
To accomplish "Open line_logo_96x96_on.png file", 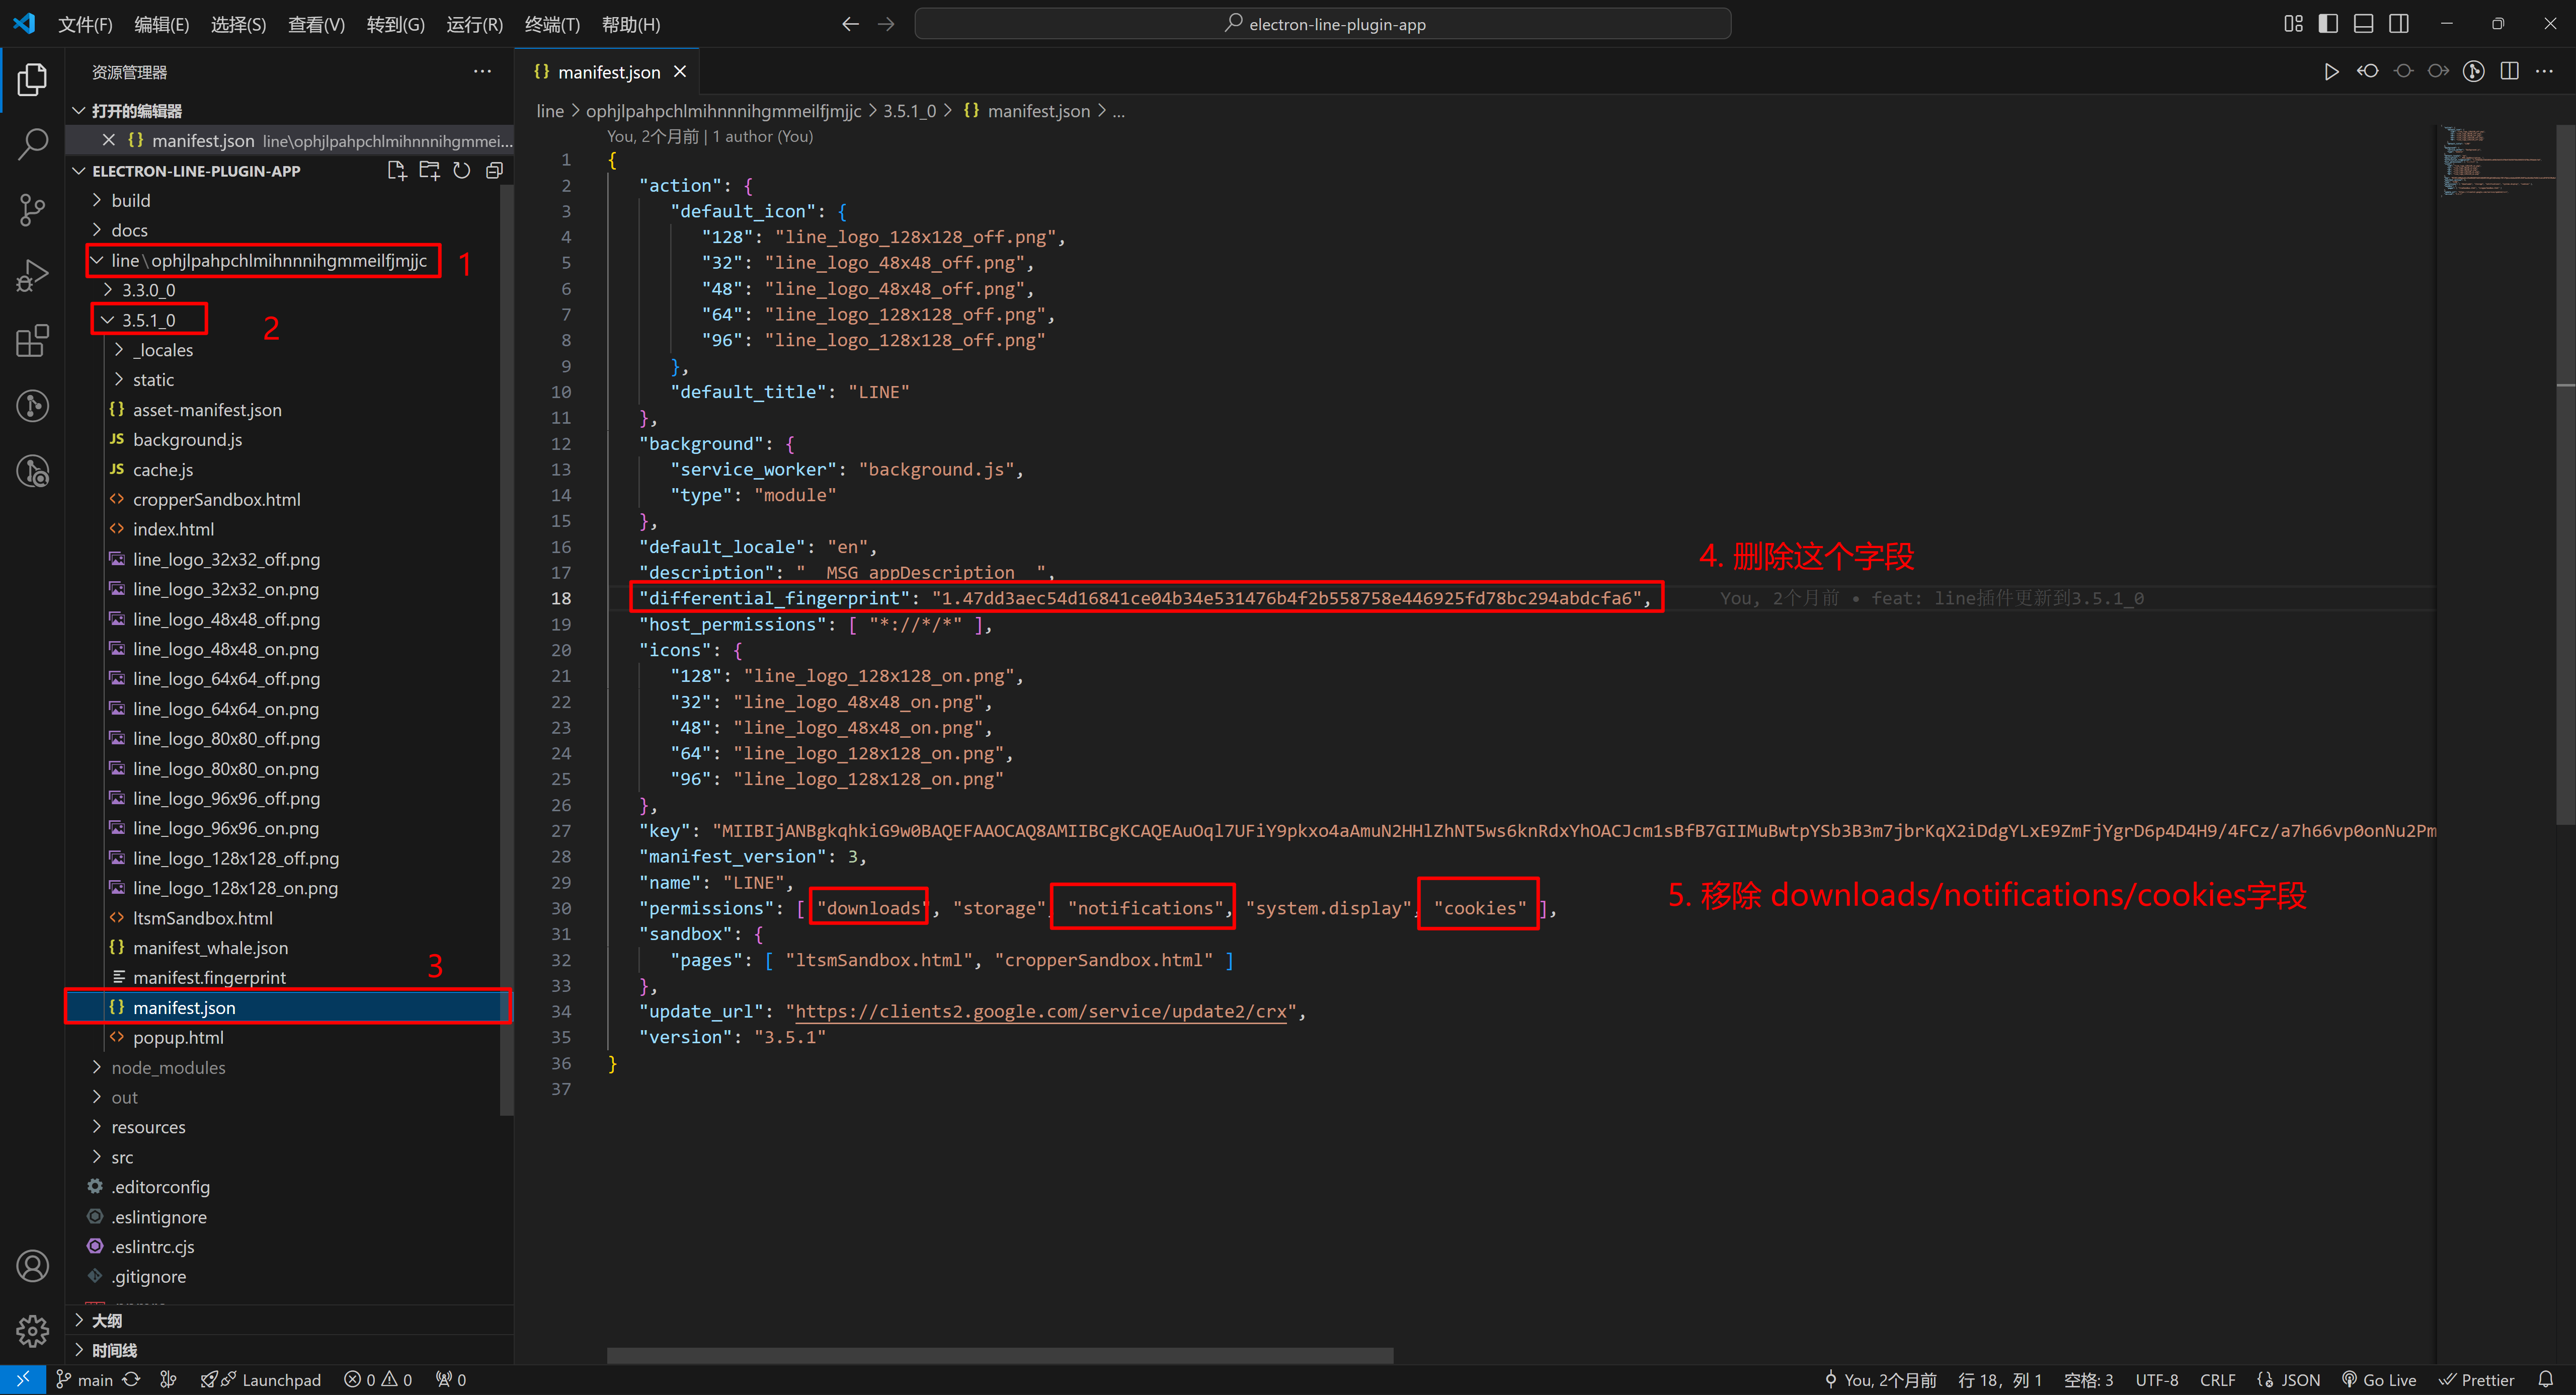I will [226, 829].
